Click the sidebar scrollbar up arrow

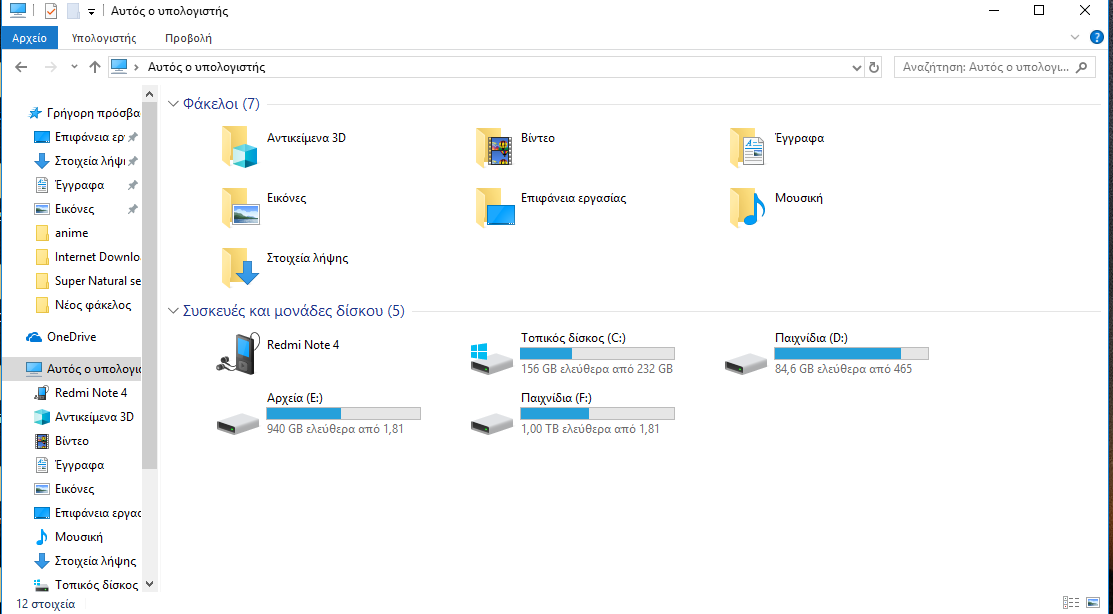149,94
